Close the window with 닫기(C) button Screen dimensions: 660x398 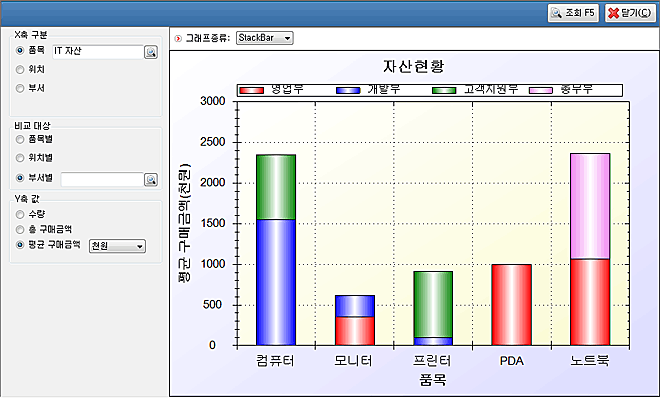tap(630, 13)
